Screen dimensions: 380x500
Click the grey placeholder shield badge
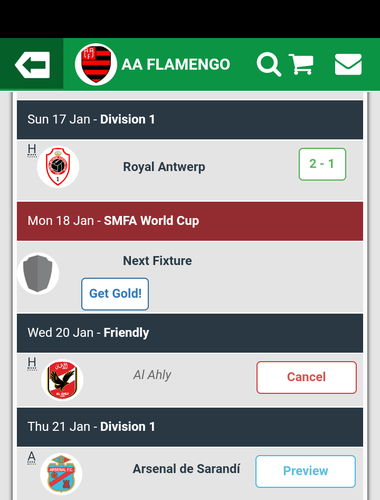(x=38, y=273)
